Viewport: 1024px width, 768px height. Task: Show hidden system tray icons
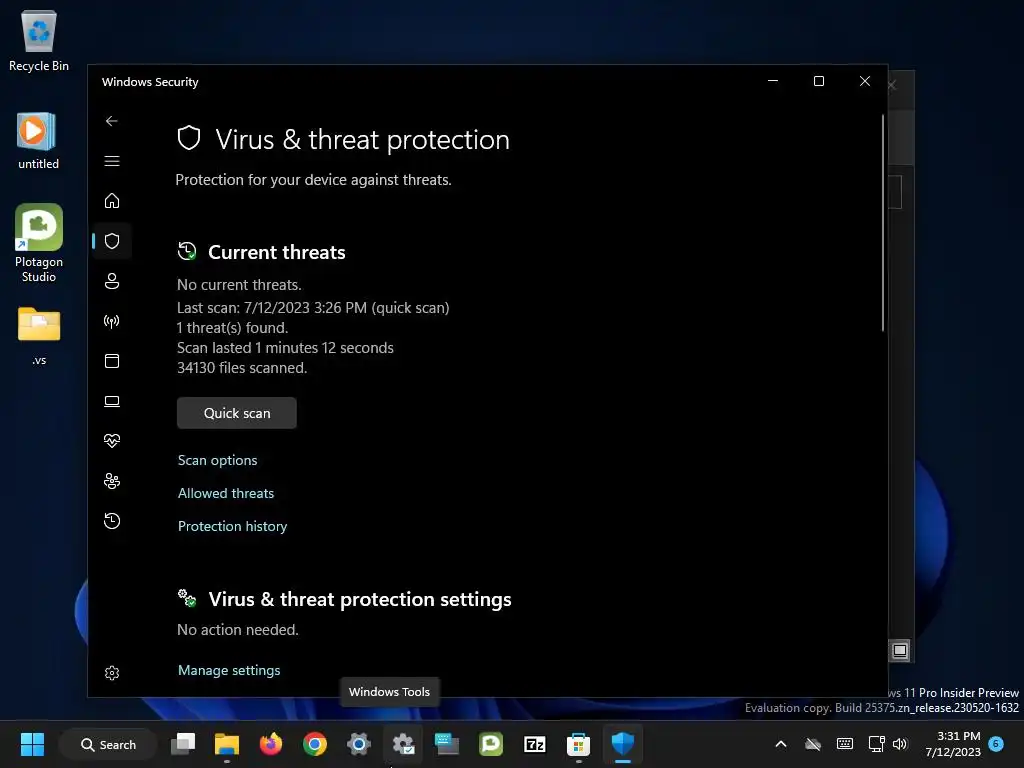point(780,744)
